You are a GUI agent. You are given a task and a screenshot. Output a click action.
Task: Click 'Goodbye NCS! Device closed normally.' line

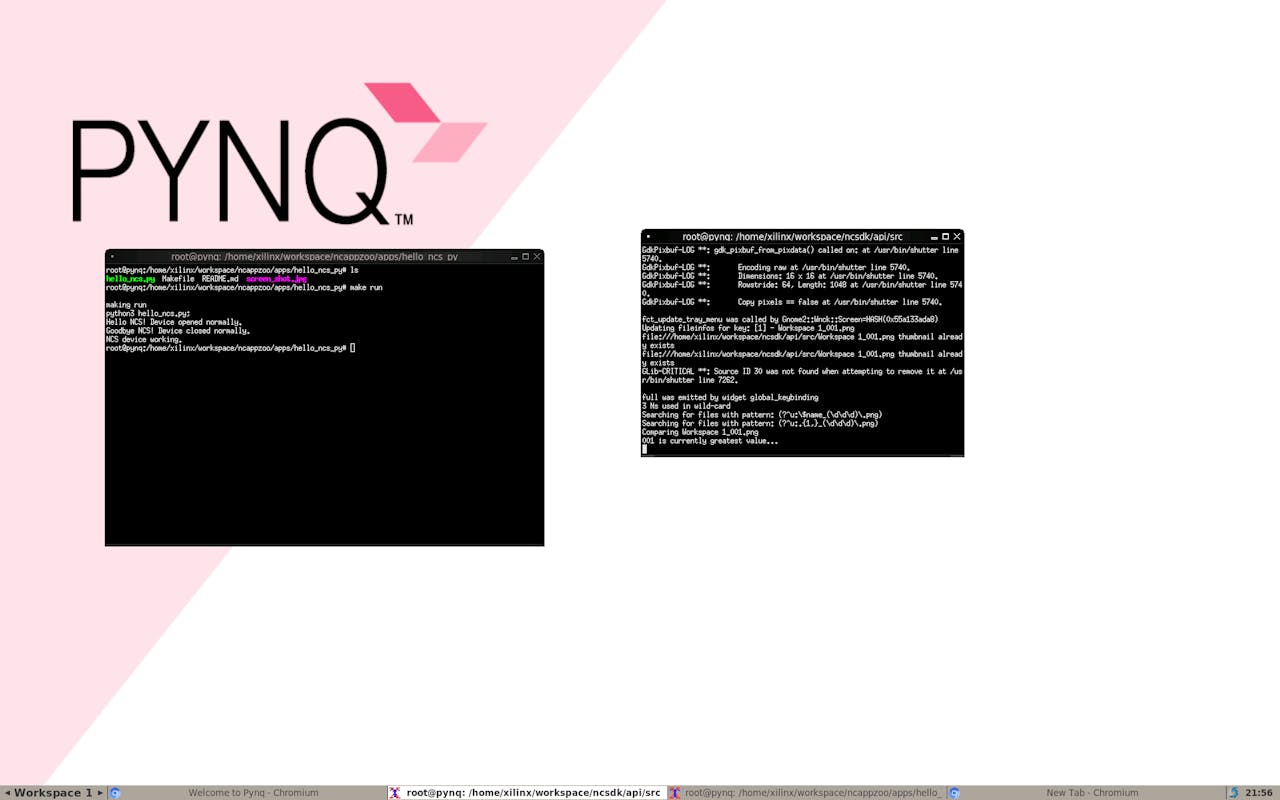tap(178, 331)
